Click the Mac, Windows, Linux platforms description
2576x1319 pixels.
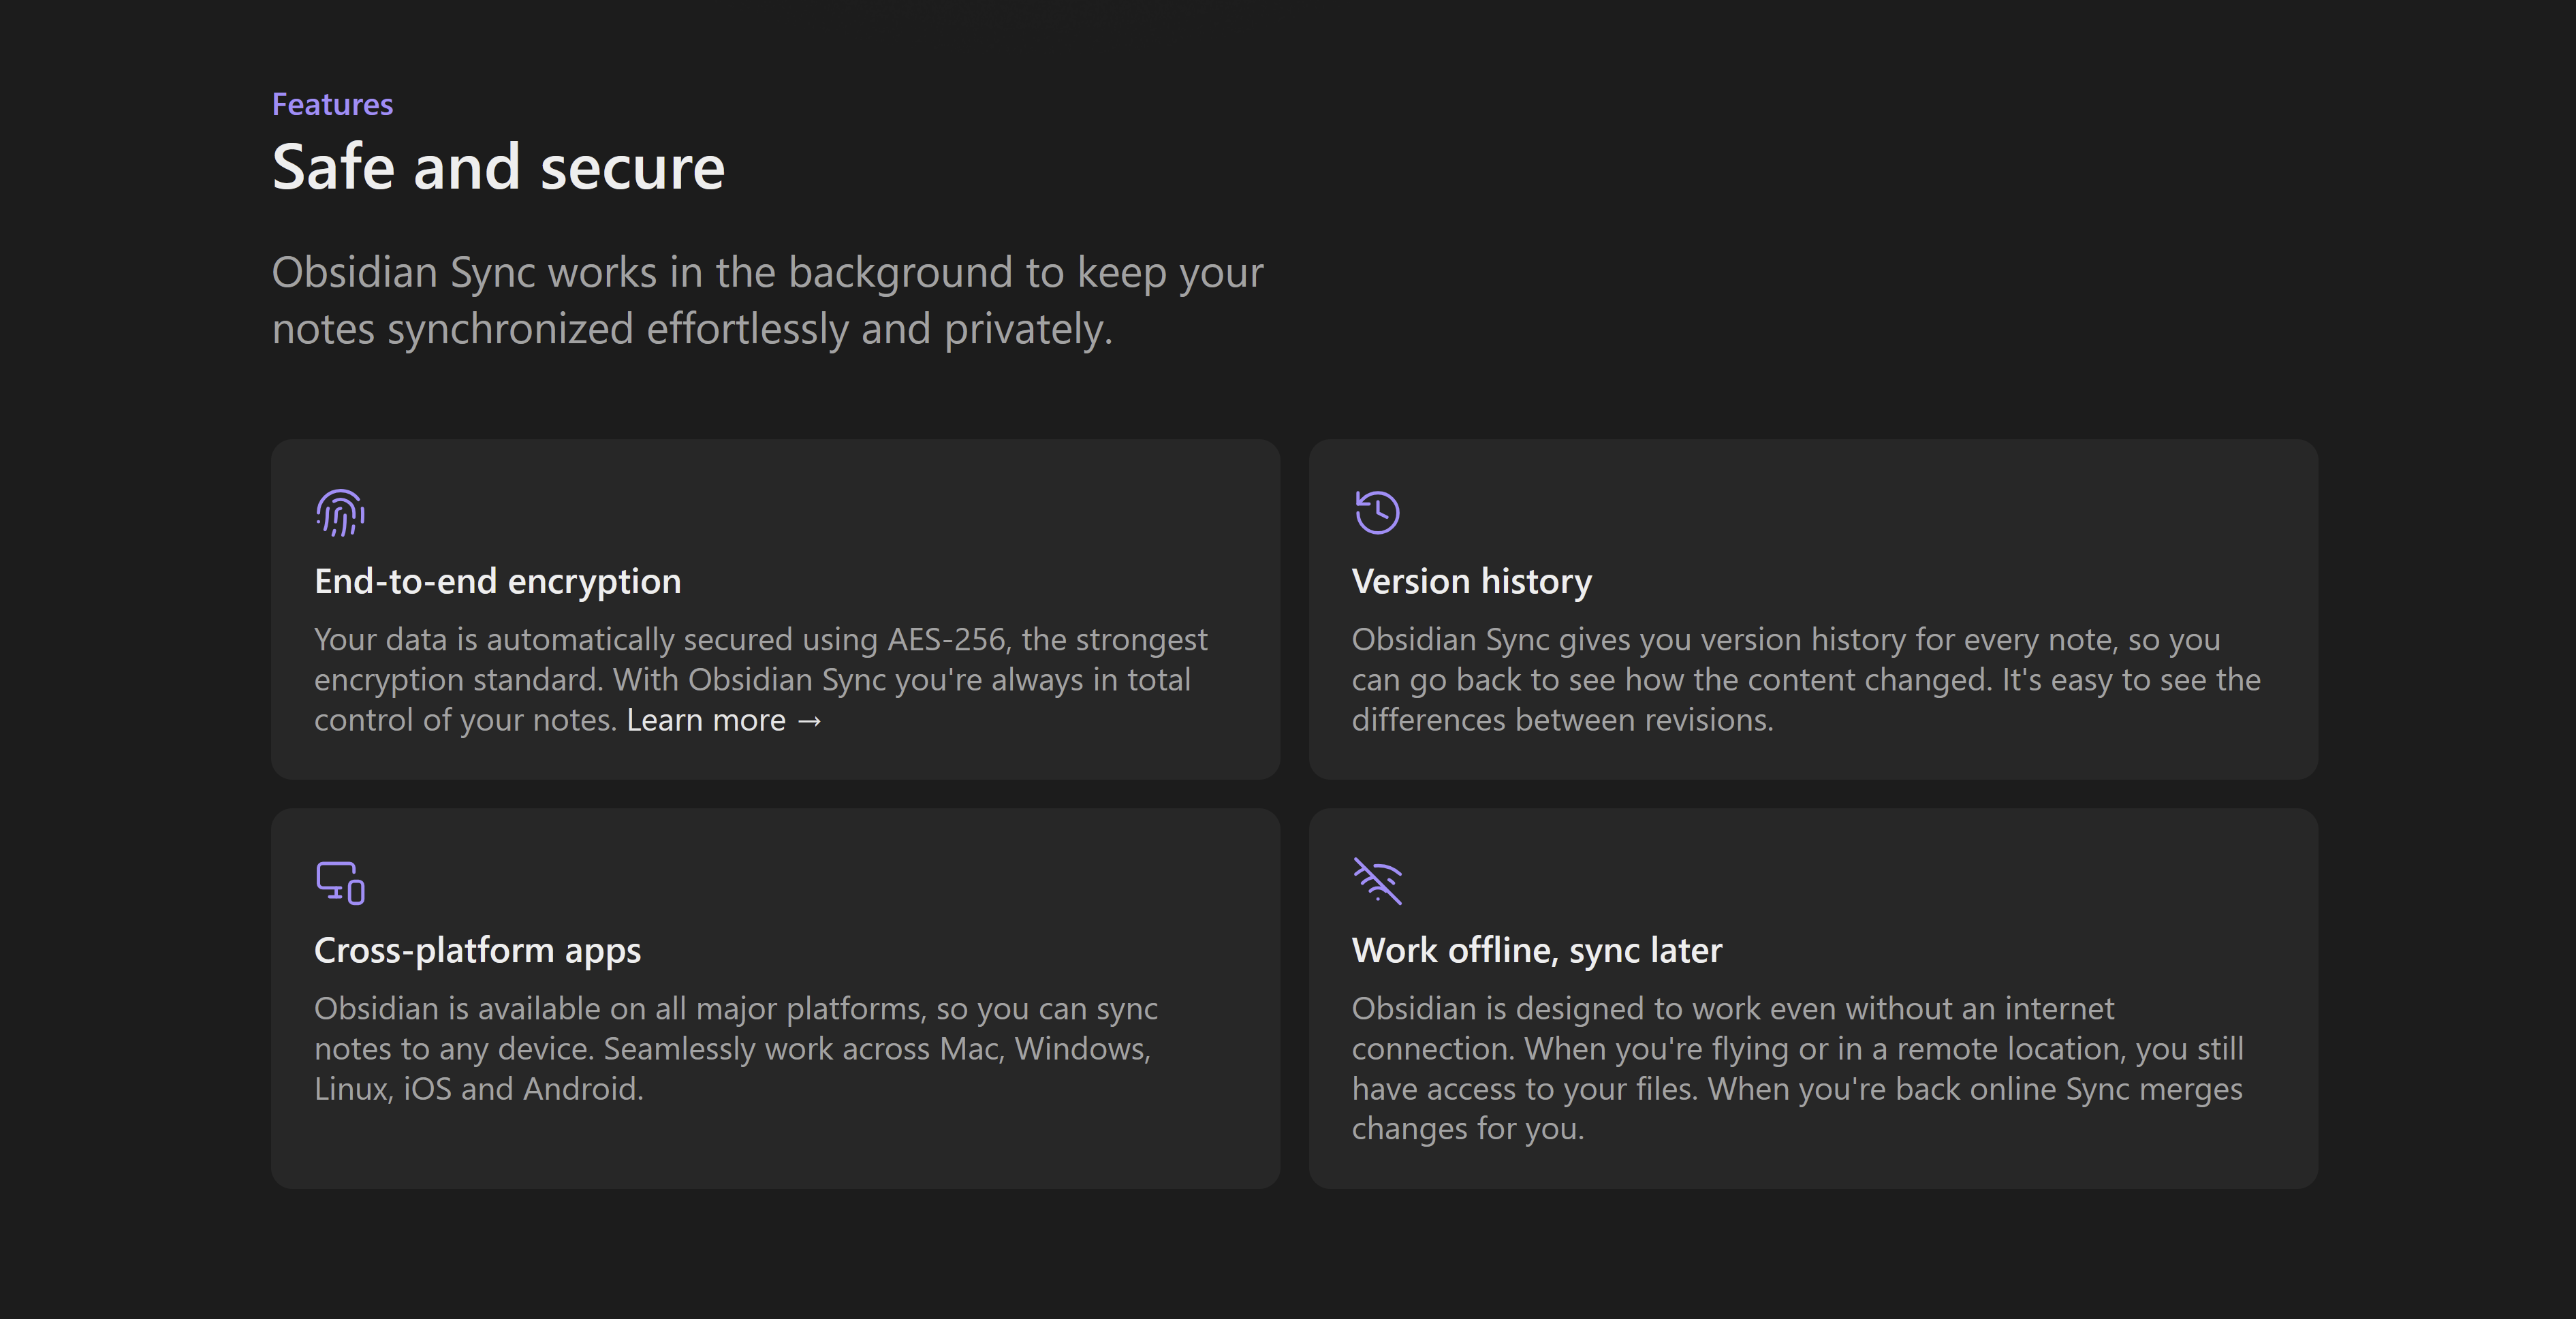736,1048
